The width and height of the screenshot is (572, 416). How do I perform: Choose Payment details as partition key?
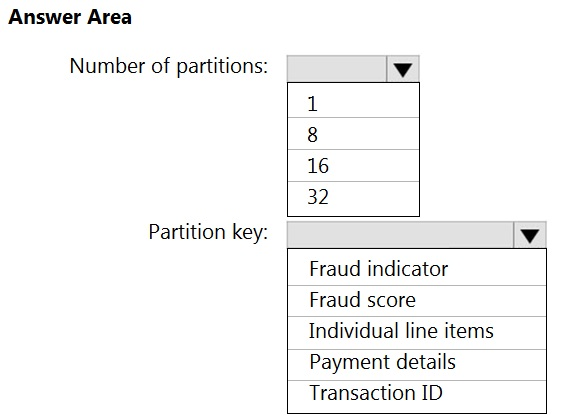tap(417, 365)
